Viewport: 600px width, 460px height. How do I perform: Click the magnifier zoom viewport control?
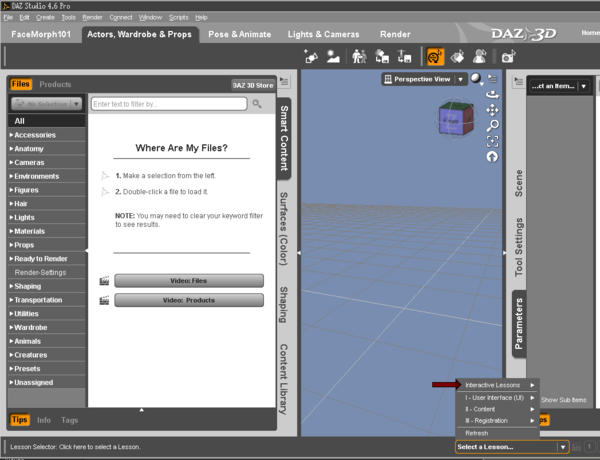(x=493, y=126)
